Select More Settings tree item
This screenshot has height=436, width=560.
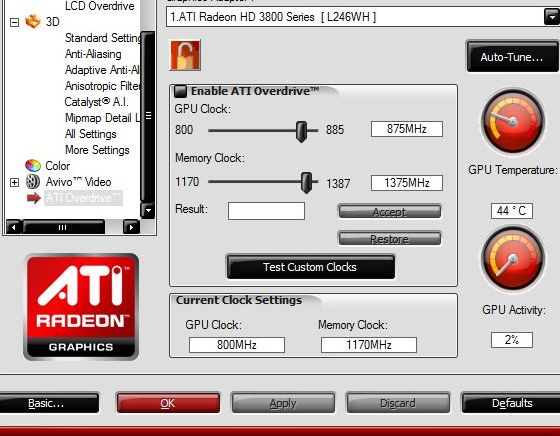click(x=97, y=150)
